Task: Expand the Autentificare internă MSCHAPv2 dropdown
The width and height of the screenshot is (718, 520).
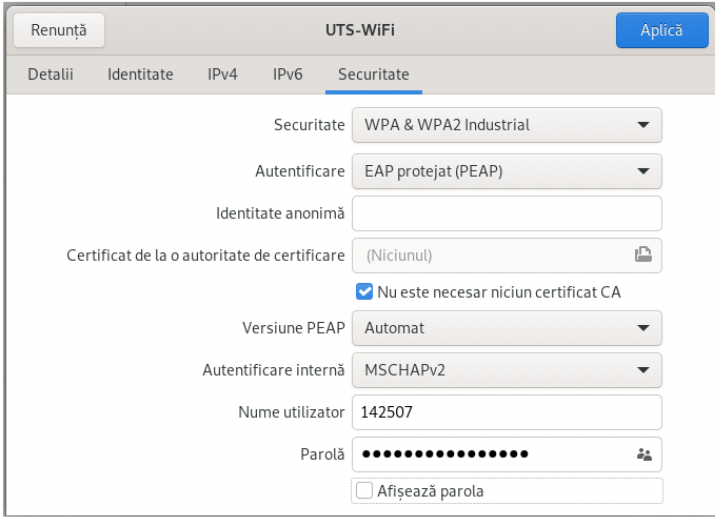Action: coord(506,370)
